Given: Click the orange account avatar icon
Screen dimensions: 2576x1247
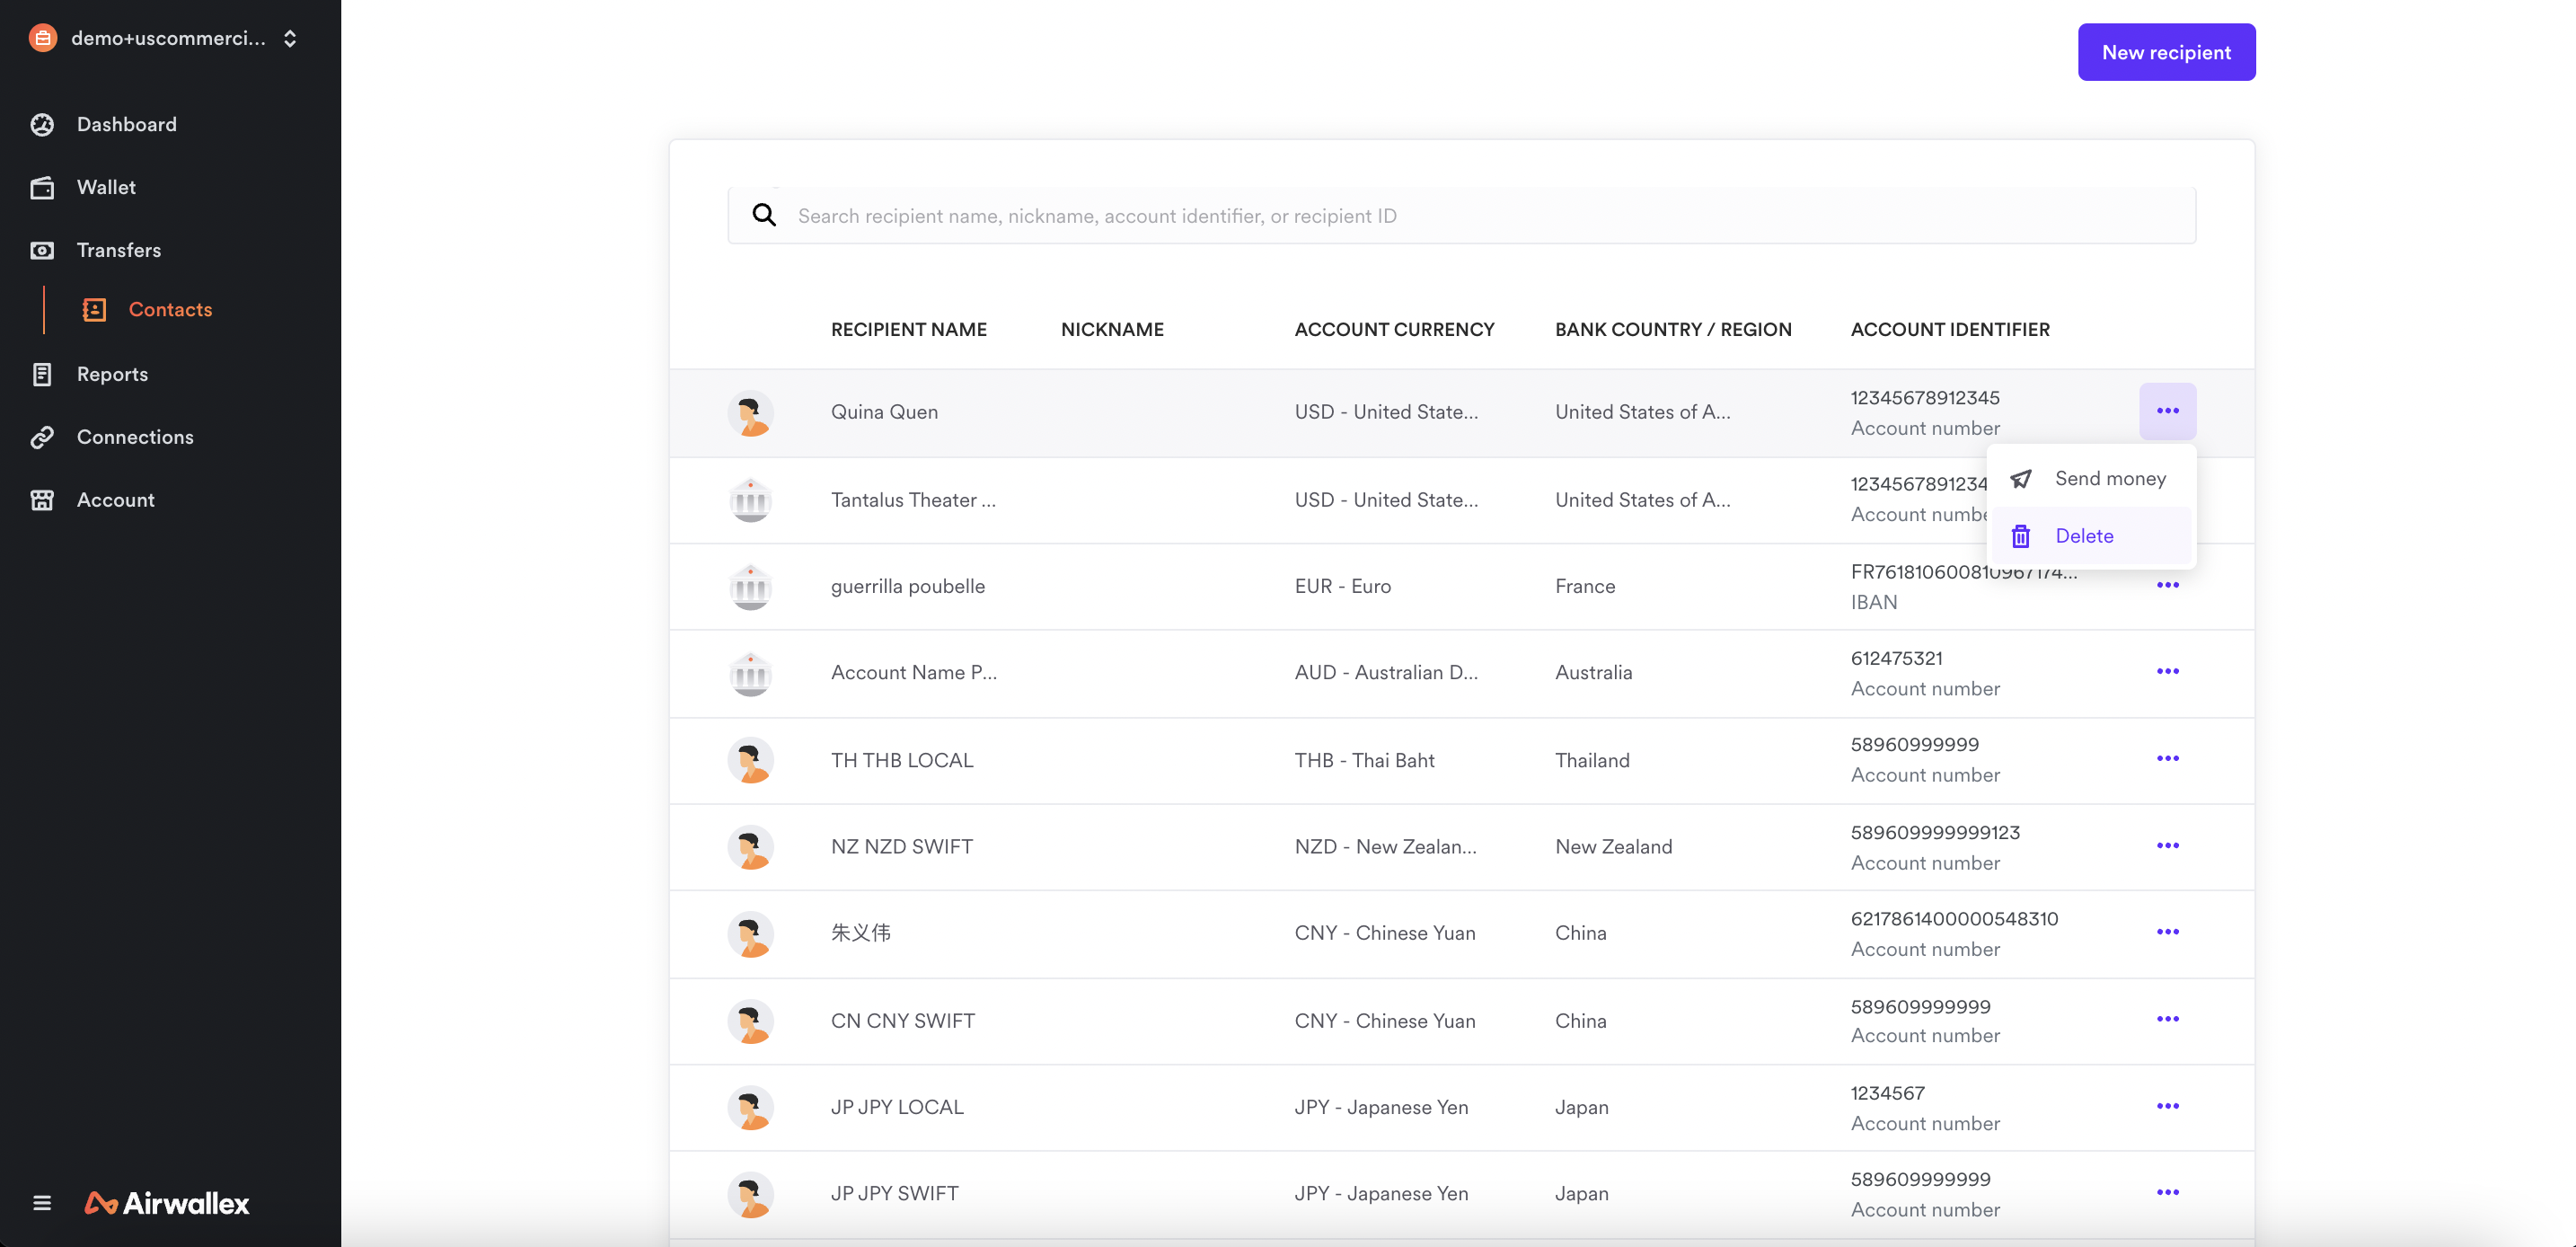Looking at the screenshot, I should 43,39.
